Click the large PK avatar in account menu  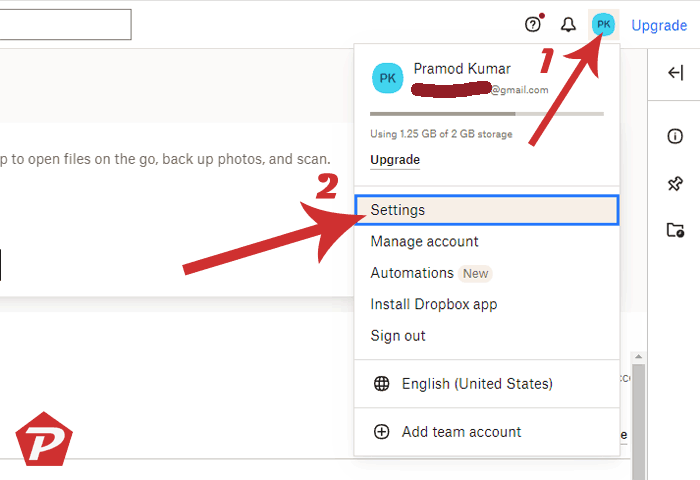click(387, 78)
